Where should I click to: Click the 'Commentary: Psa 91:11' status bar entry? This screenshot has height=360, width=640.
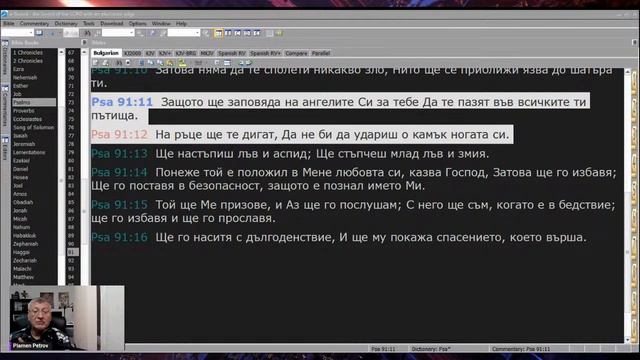point(521,349)
